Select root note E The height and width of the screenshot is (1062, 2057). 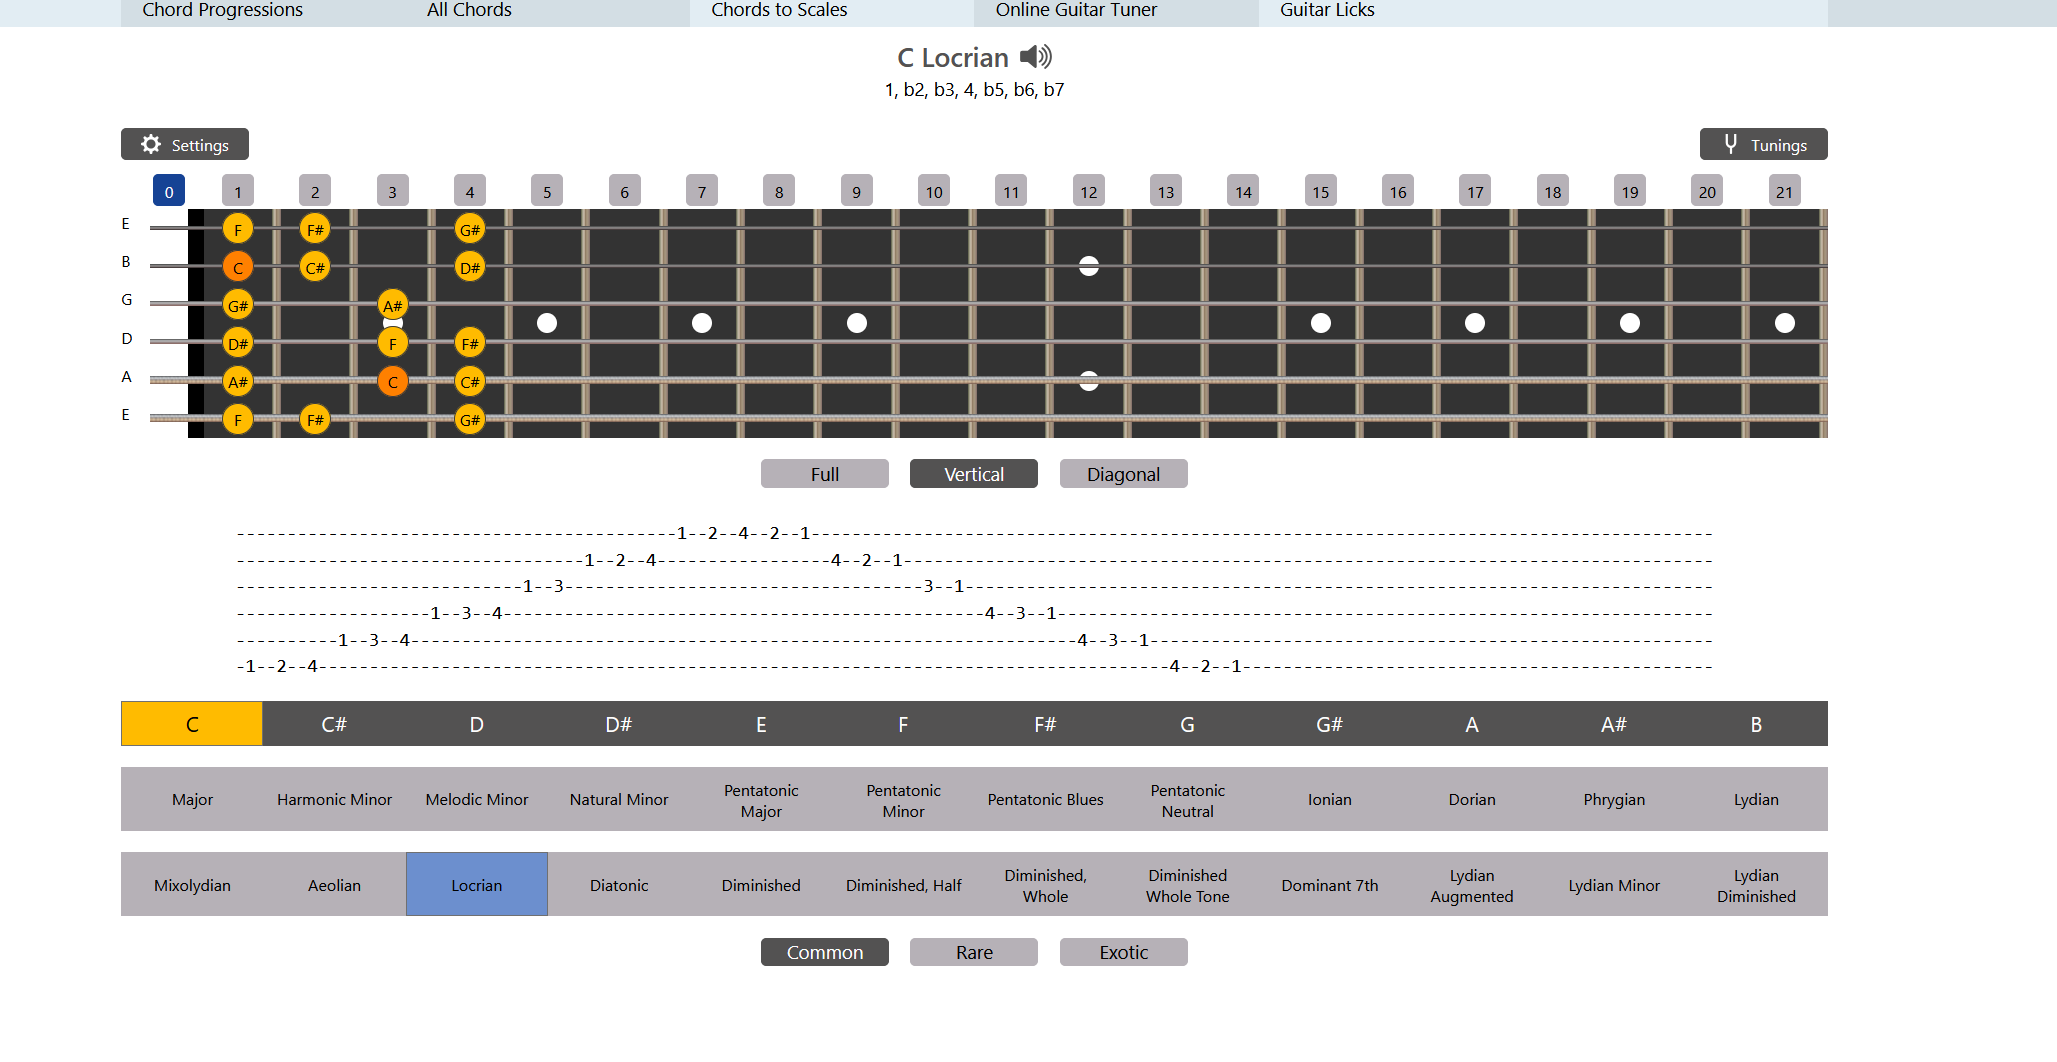761,724
